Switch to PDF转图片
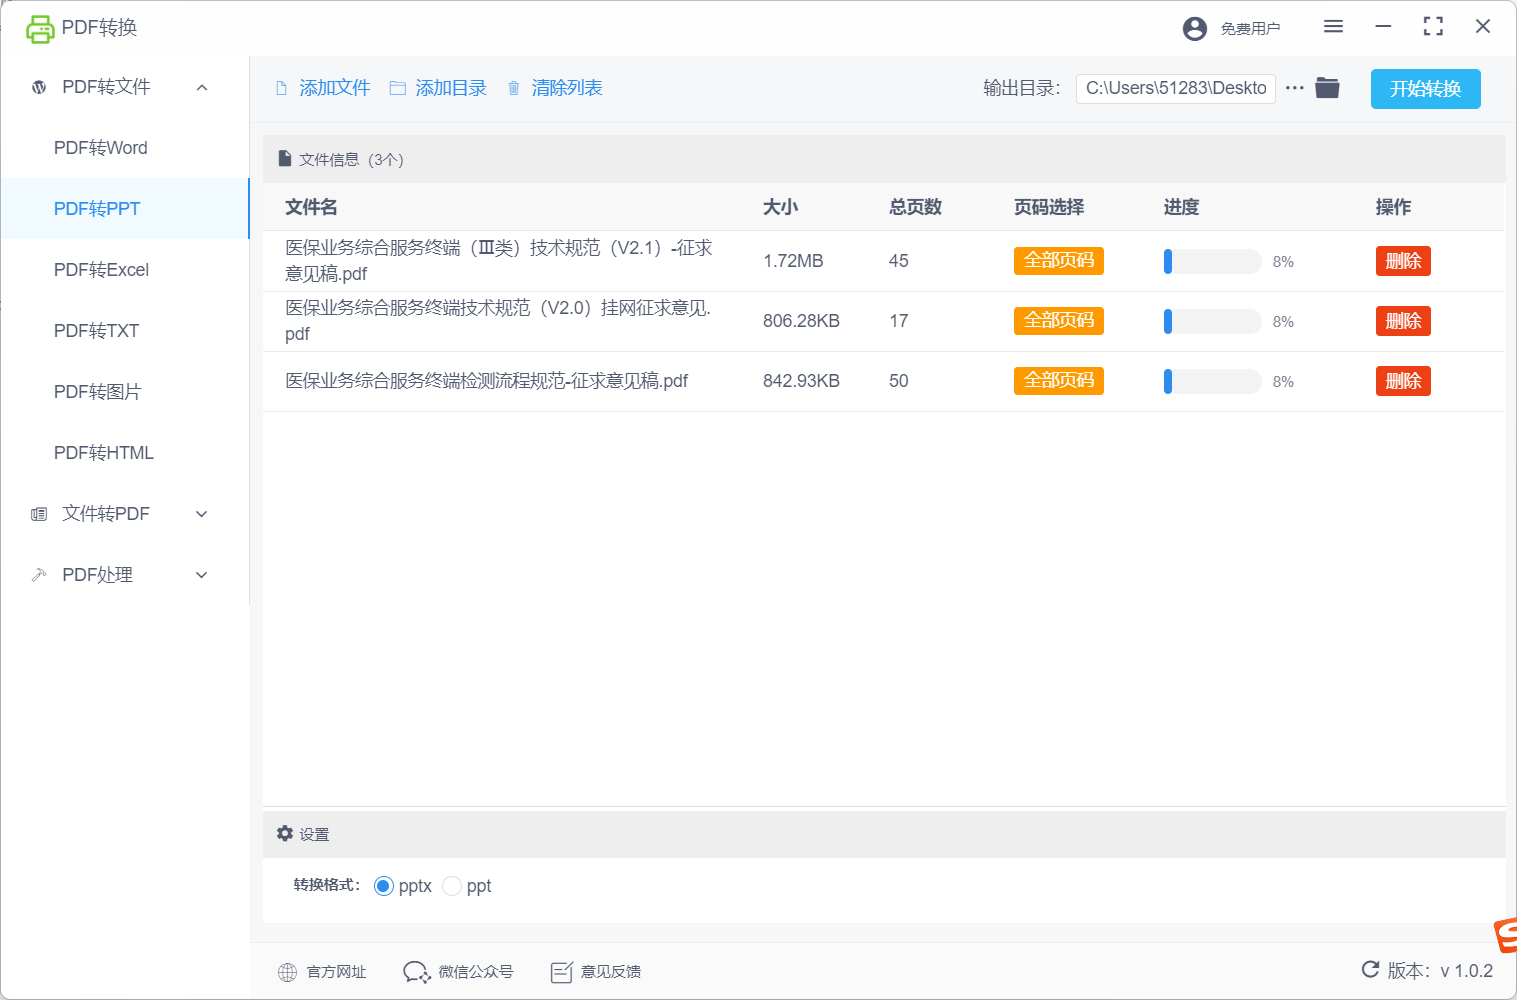 [124, 392]
